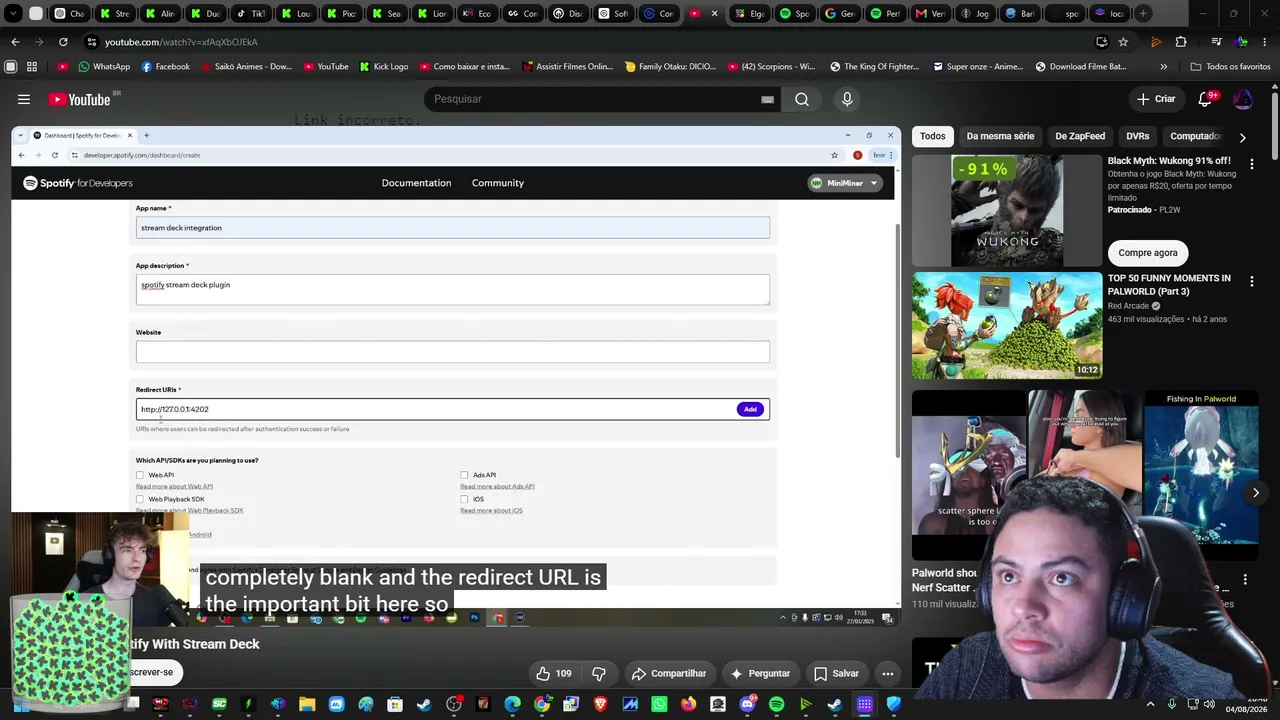
Task: Open the Criar create menu
Action: (x=1156, y=99)
